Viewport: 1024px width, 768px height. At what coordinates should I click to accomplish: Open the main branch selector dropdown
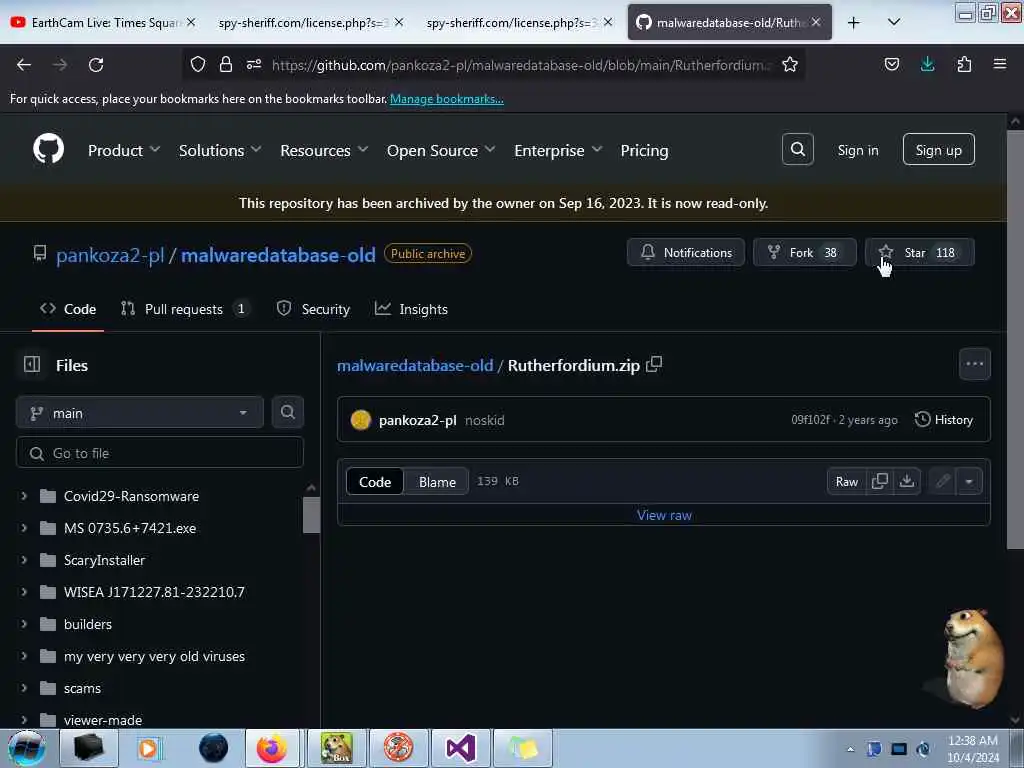140,413
